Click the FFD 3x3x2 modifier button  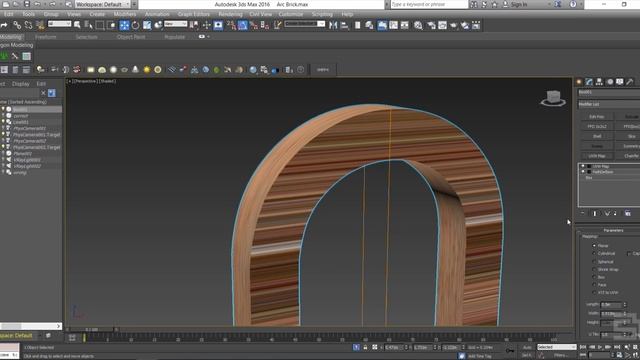597,127
